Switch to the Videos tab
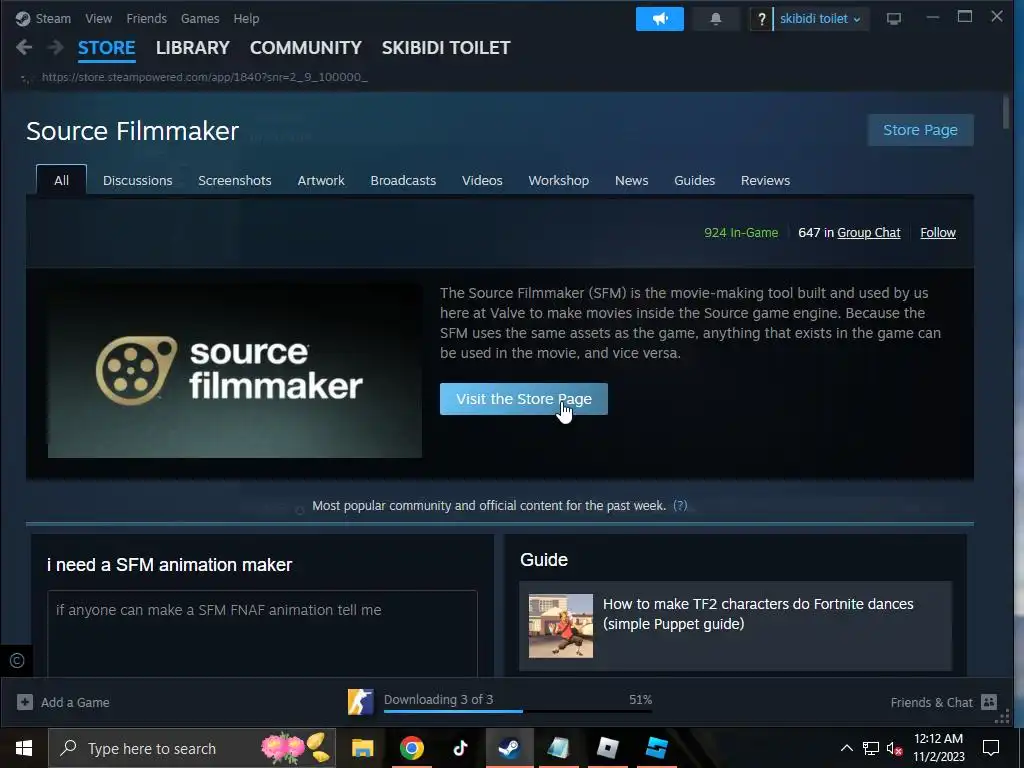1024x768 pixels. pos(482,180)
